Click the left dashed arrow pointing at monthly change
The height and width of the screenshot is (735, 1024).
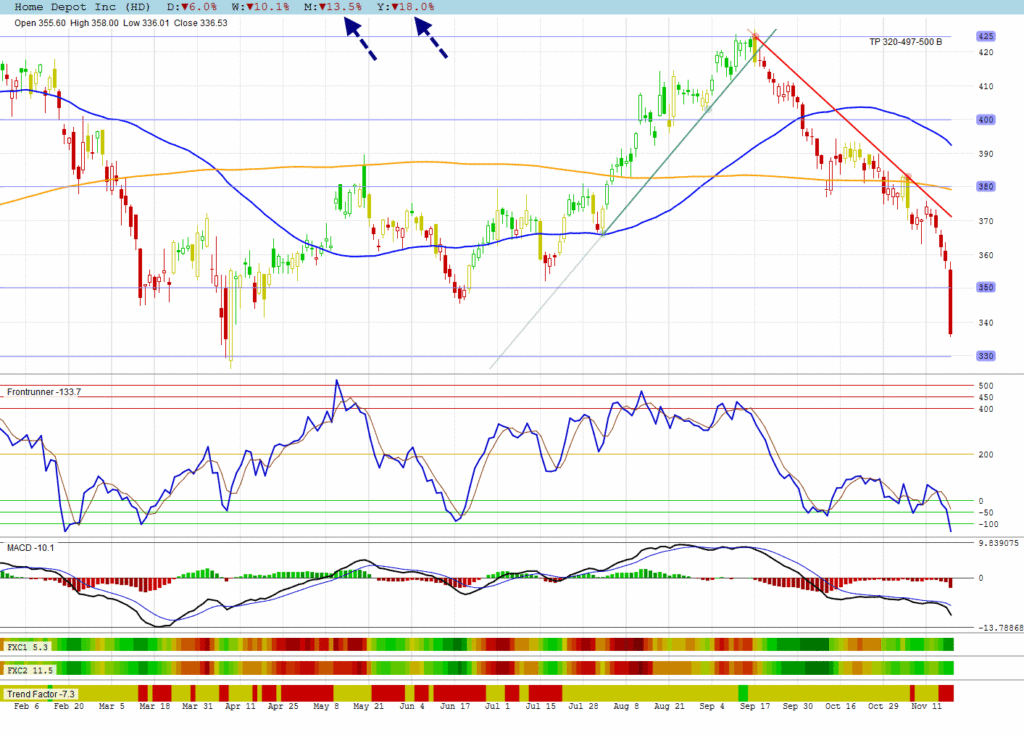[x=360, y=40]
